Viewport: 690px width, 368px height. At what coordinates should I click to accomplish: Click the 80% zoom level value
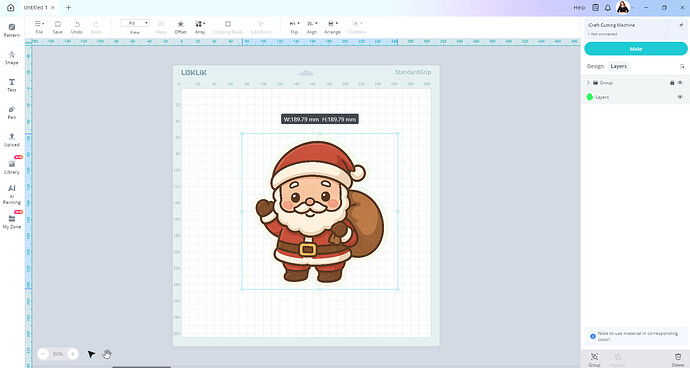click(x=58, y=354)
